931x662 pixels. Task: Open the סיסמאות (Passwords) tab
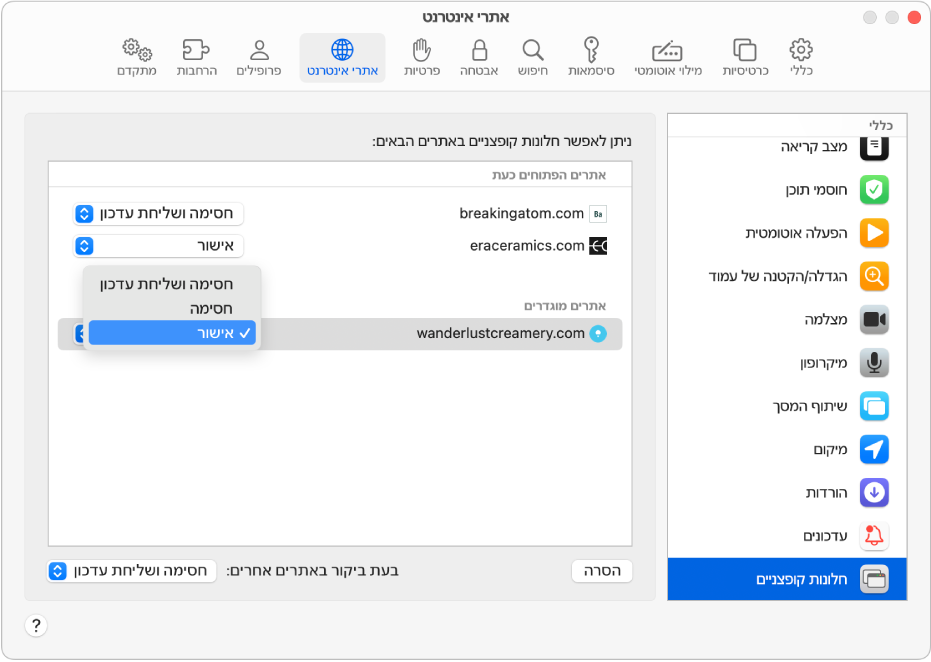591,58
